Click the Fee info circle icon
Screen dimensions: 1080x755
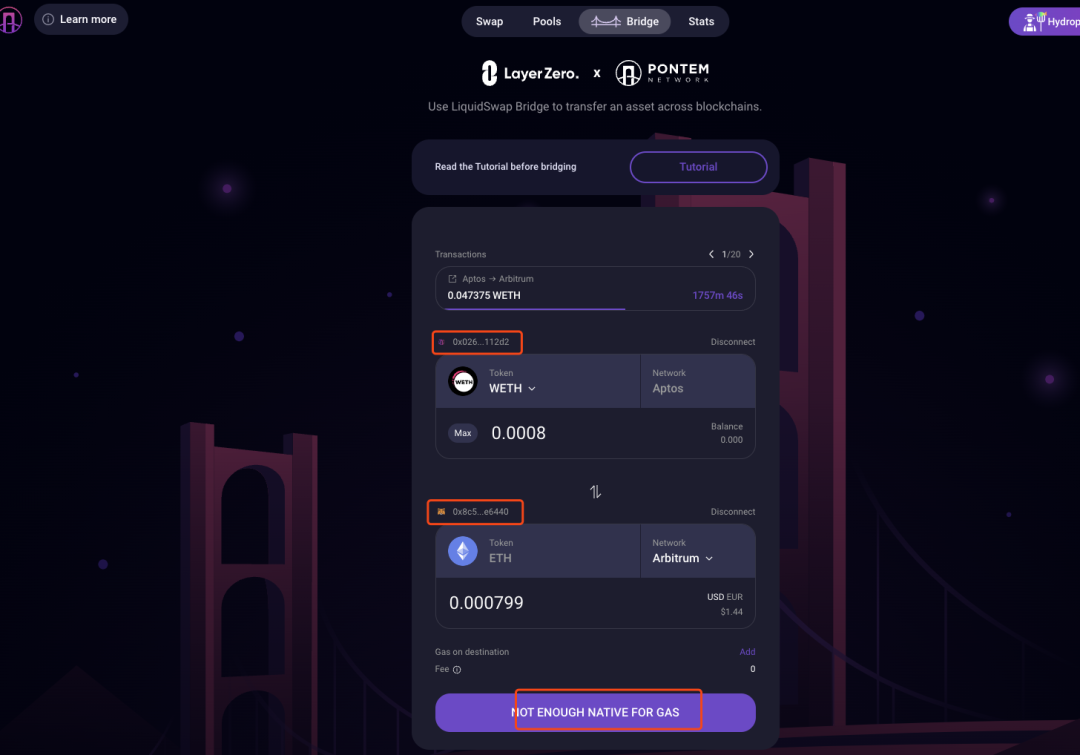tap(457, 670)
